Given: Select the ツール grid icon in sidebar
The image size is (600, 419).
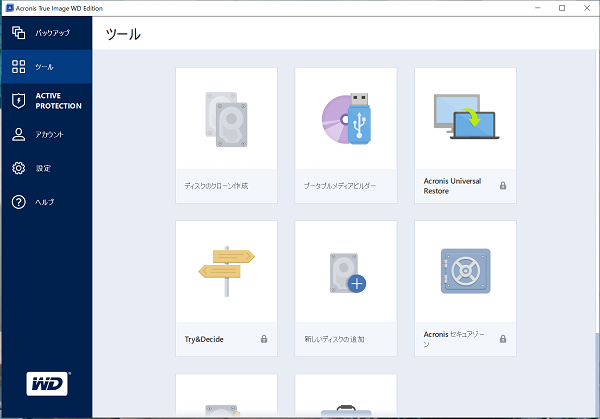Looking at the screenshot, I should click(18, 67).
